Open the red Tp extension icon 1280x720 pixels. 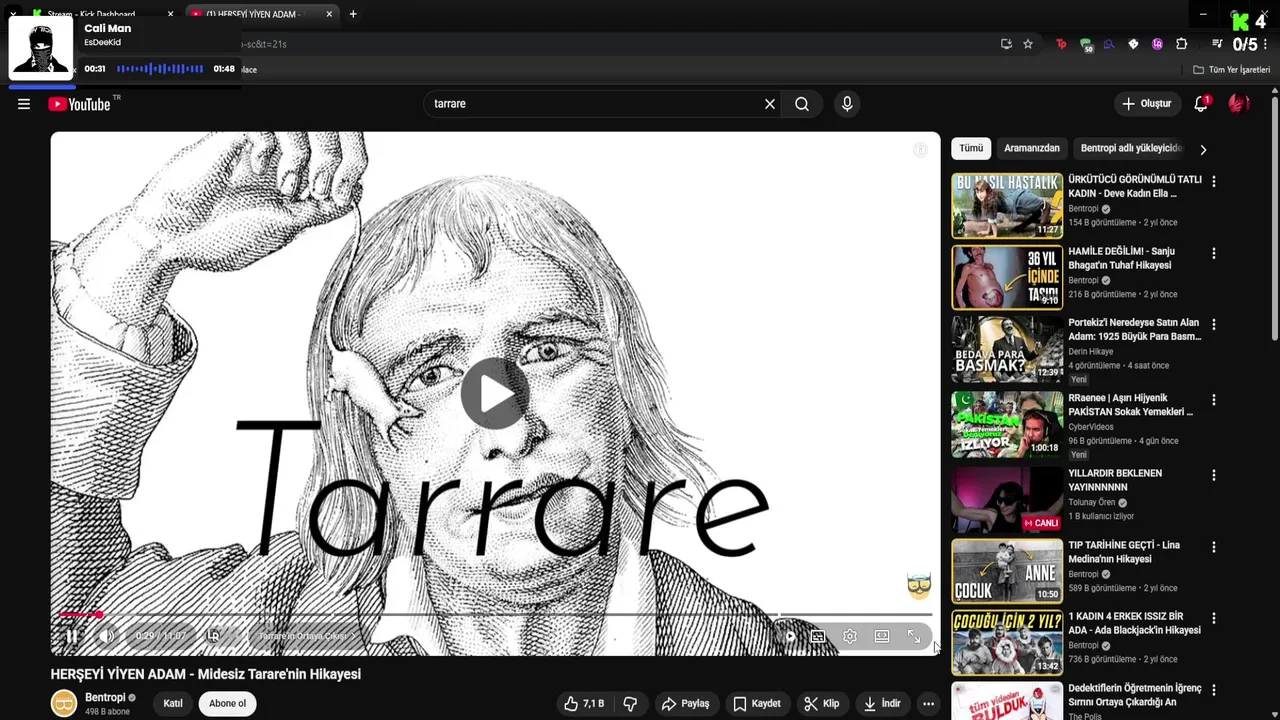pos(1061,44)
